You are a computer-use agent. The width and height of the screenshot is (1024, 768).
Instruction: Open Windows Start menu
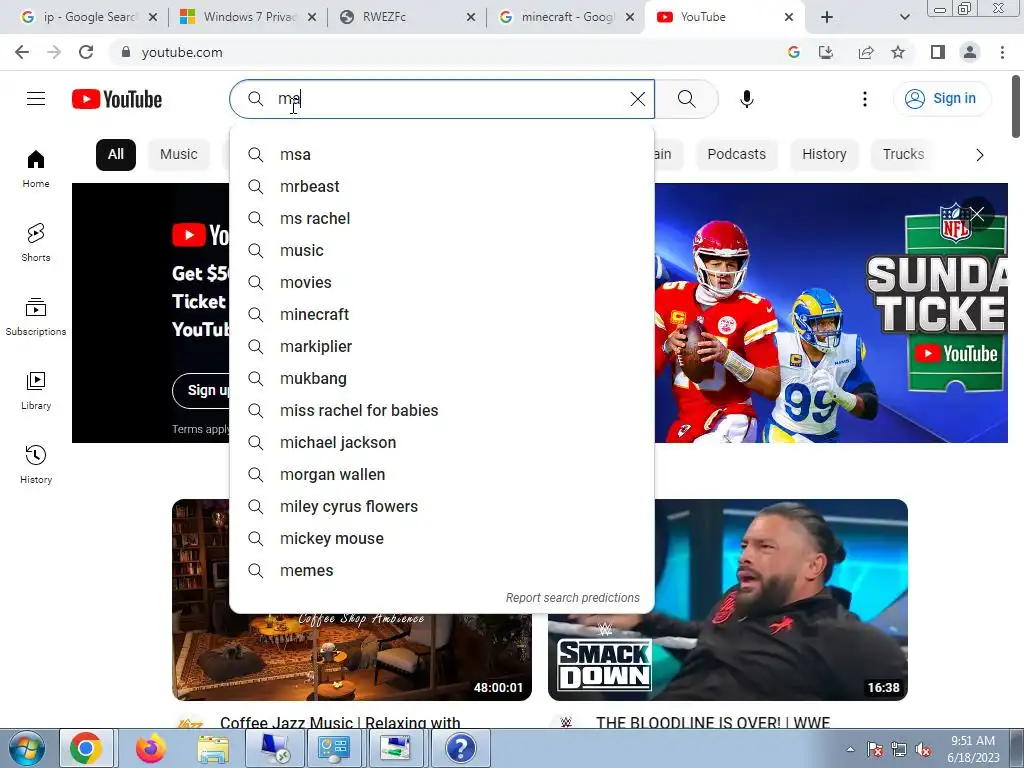26,748
